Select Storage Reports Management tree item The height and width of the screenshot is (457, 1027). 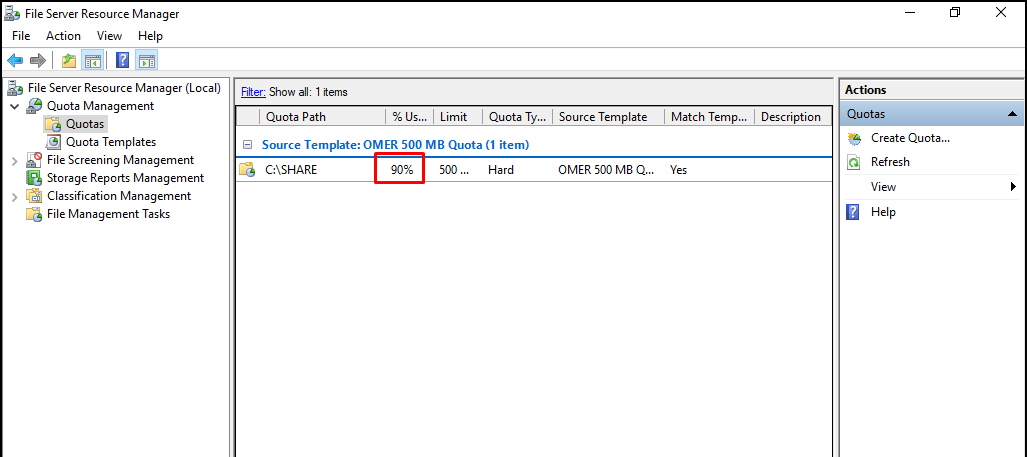pos(126,178)
